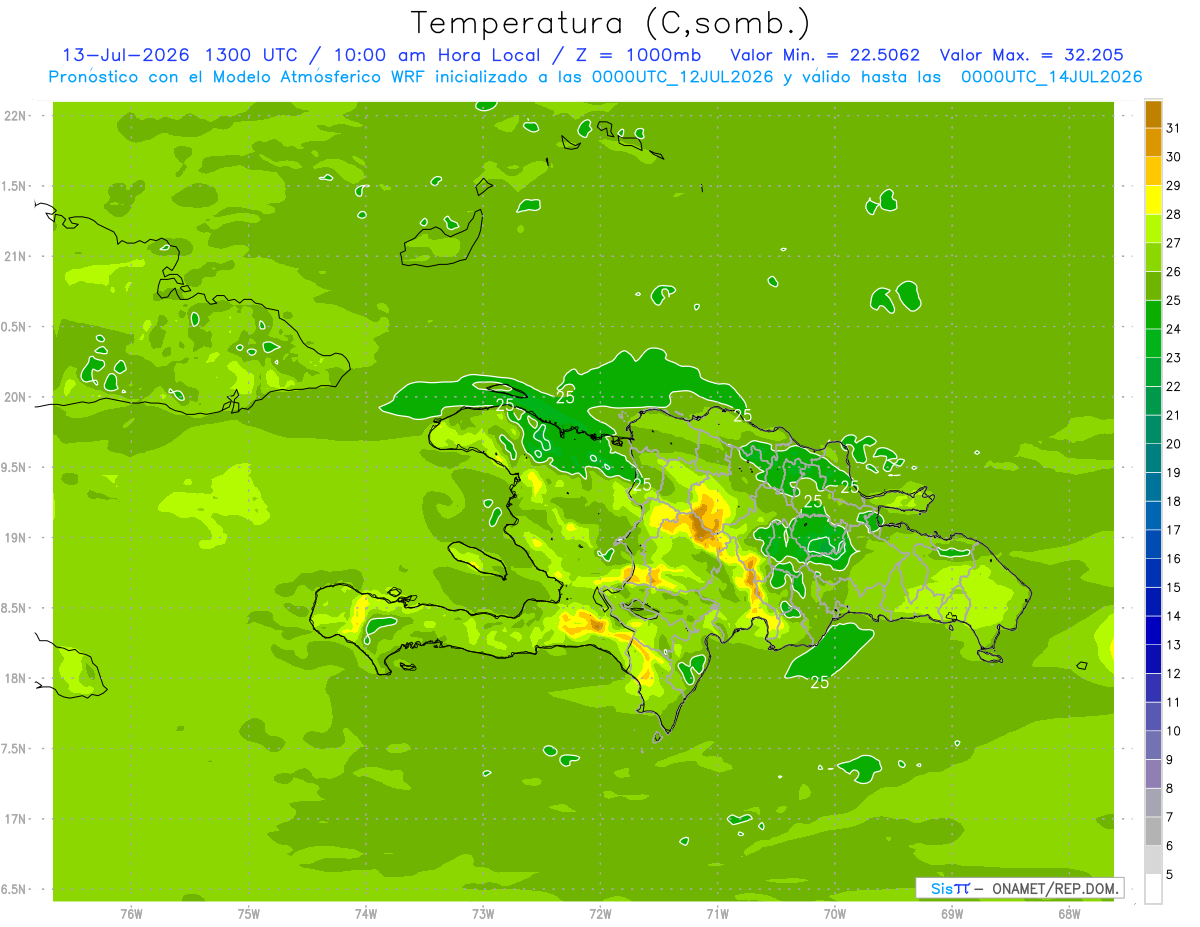Click legend value "17"

[1174, 530]
